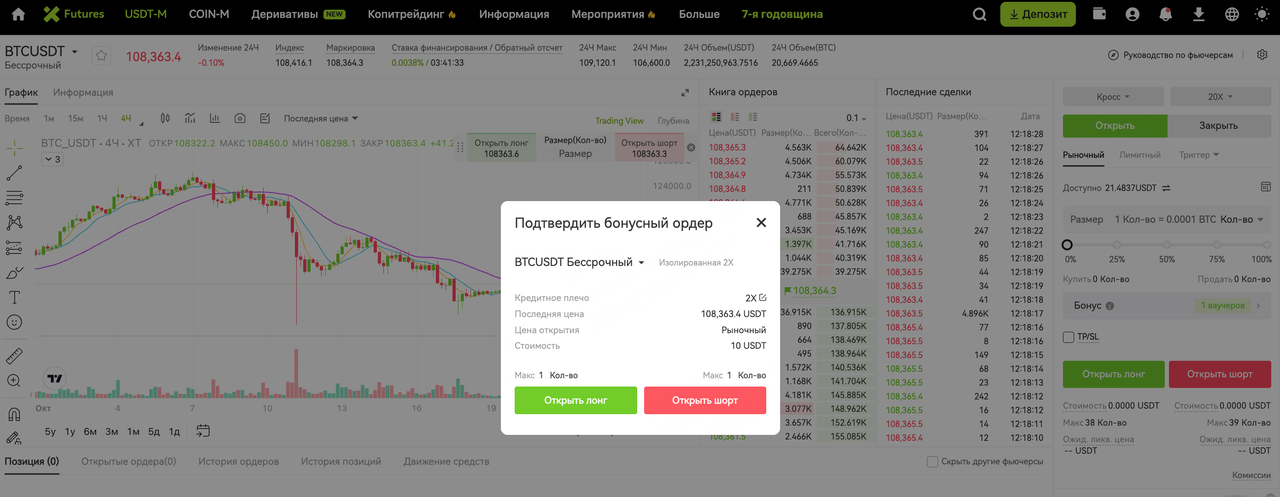Open the BTCUSDT pair dropdown in header
The height and width of the screenshot is (497, 1280).
41,51
